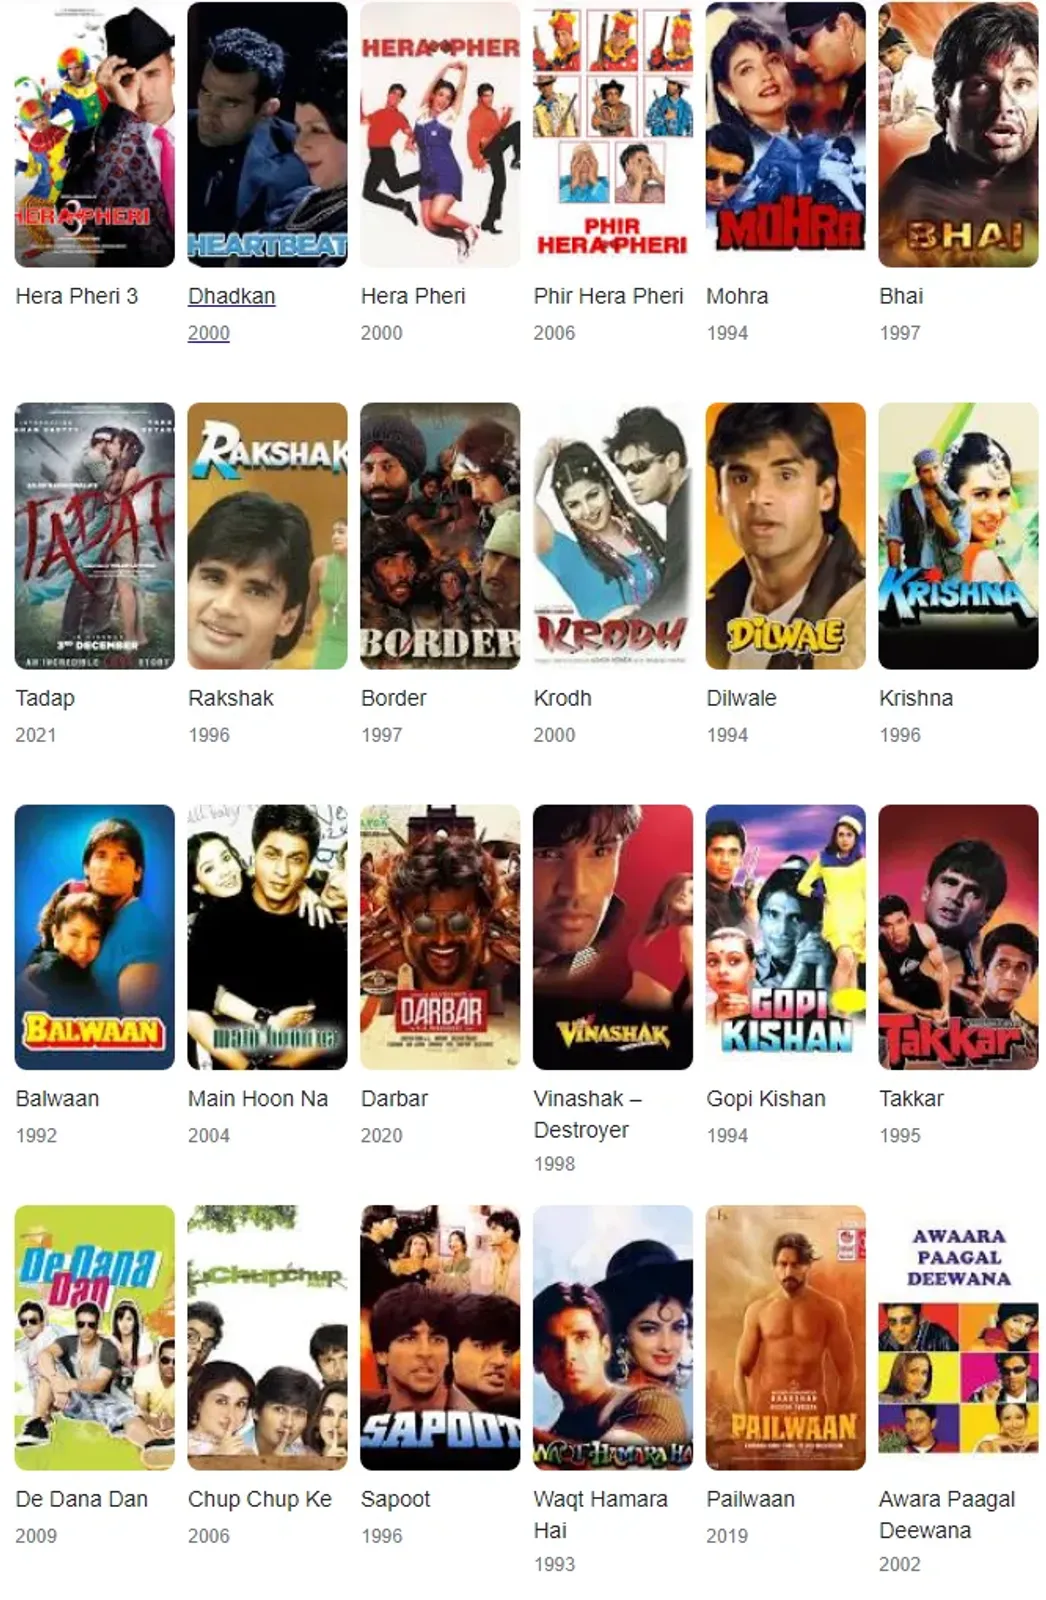Select the Mohra movie poster
1046x1600 pixels.
pyautogui.click(x=786, y=134)
